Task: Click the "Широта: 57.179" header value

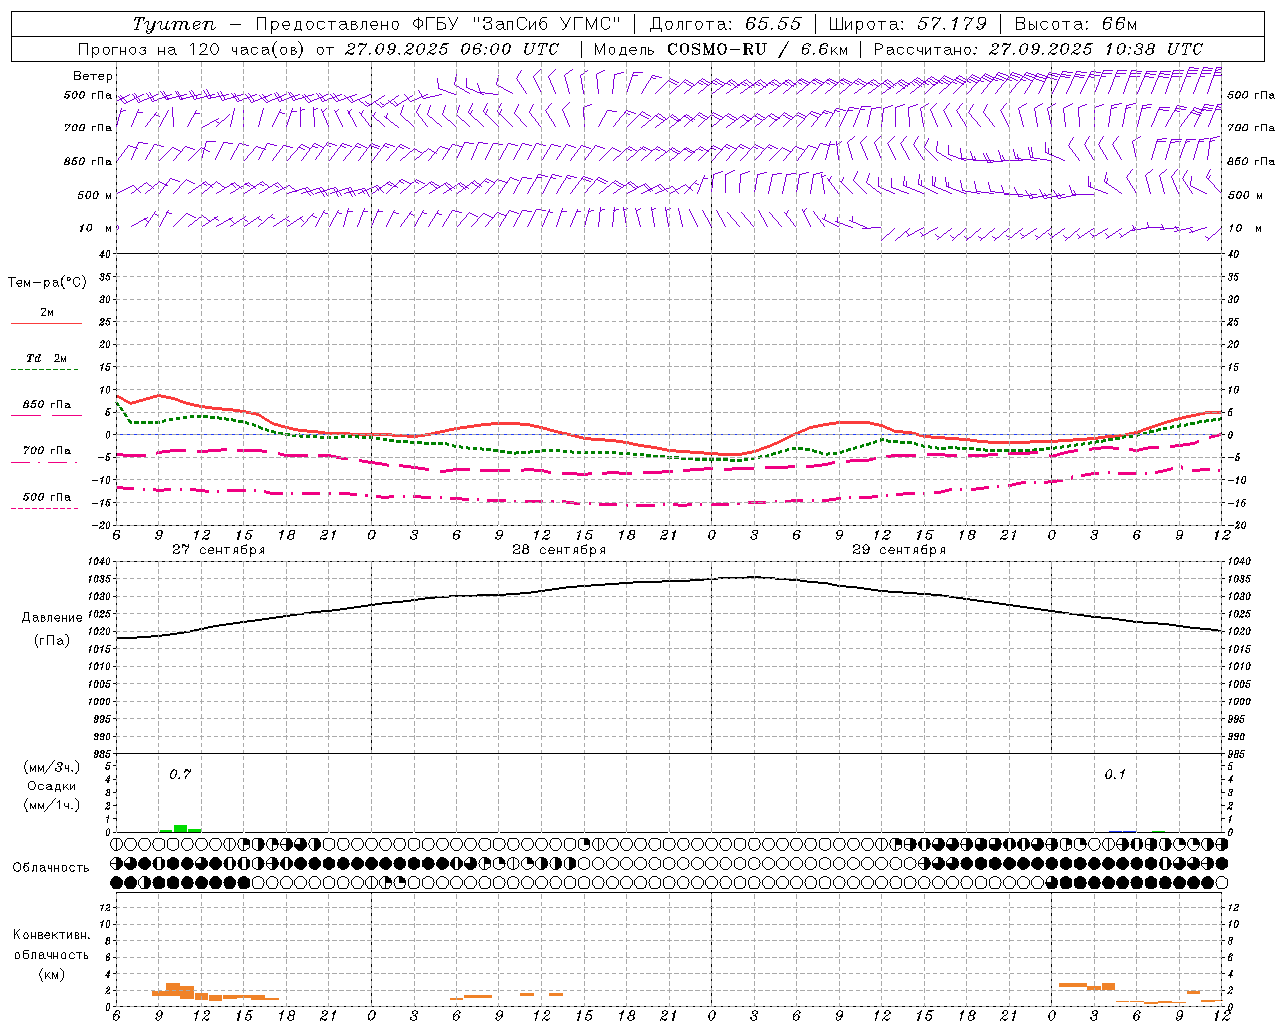Action: point(908,24)
